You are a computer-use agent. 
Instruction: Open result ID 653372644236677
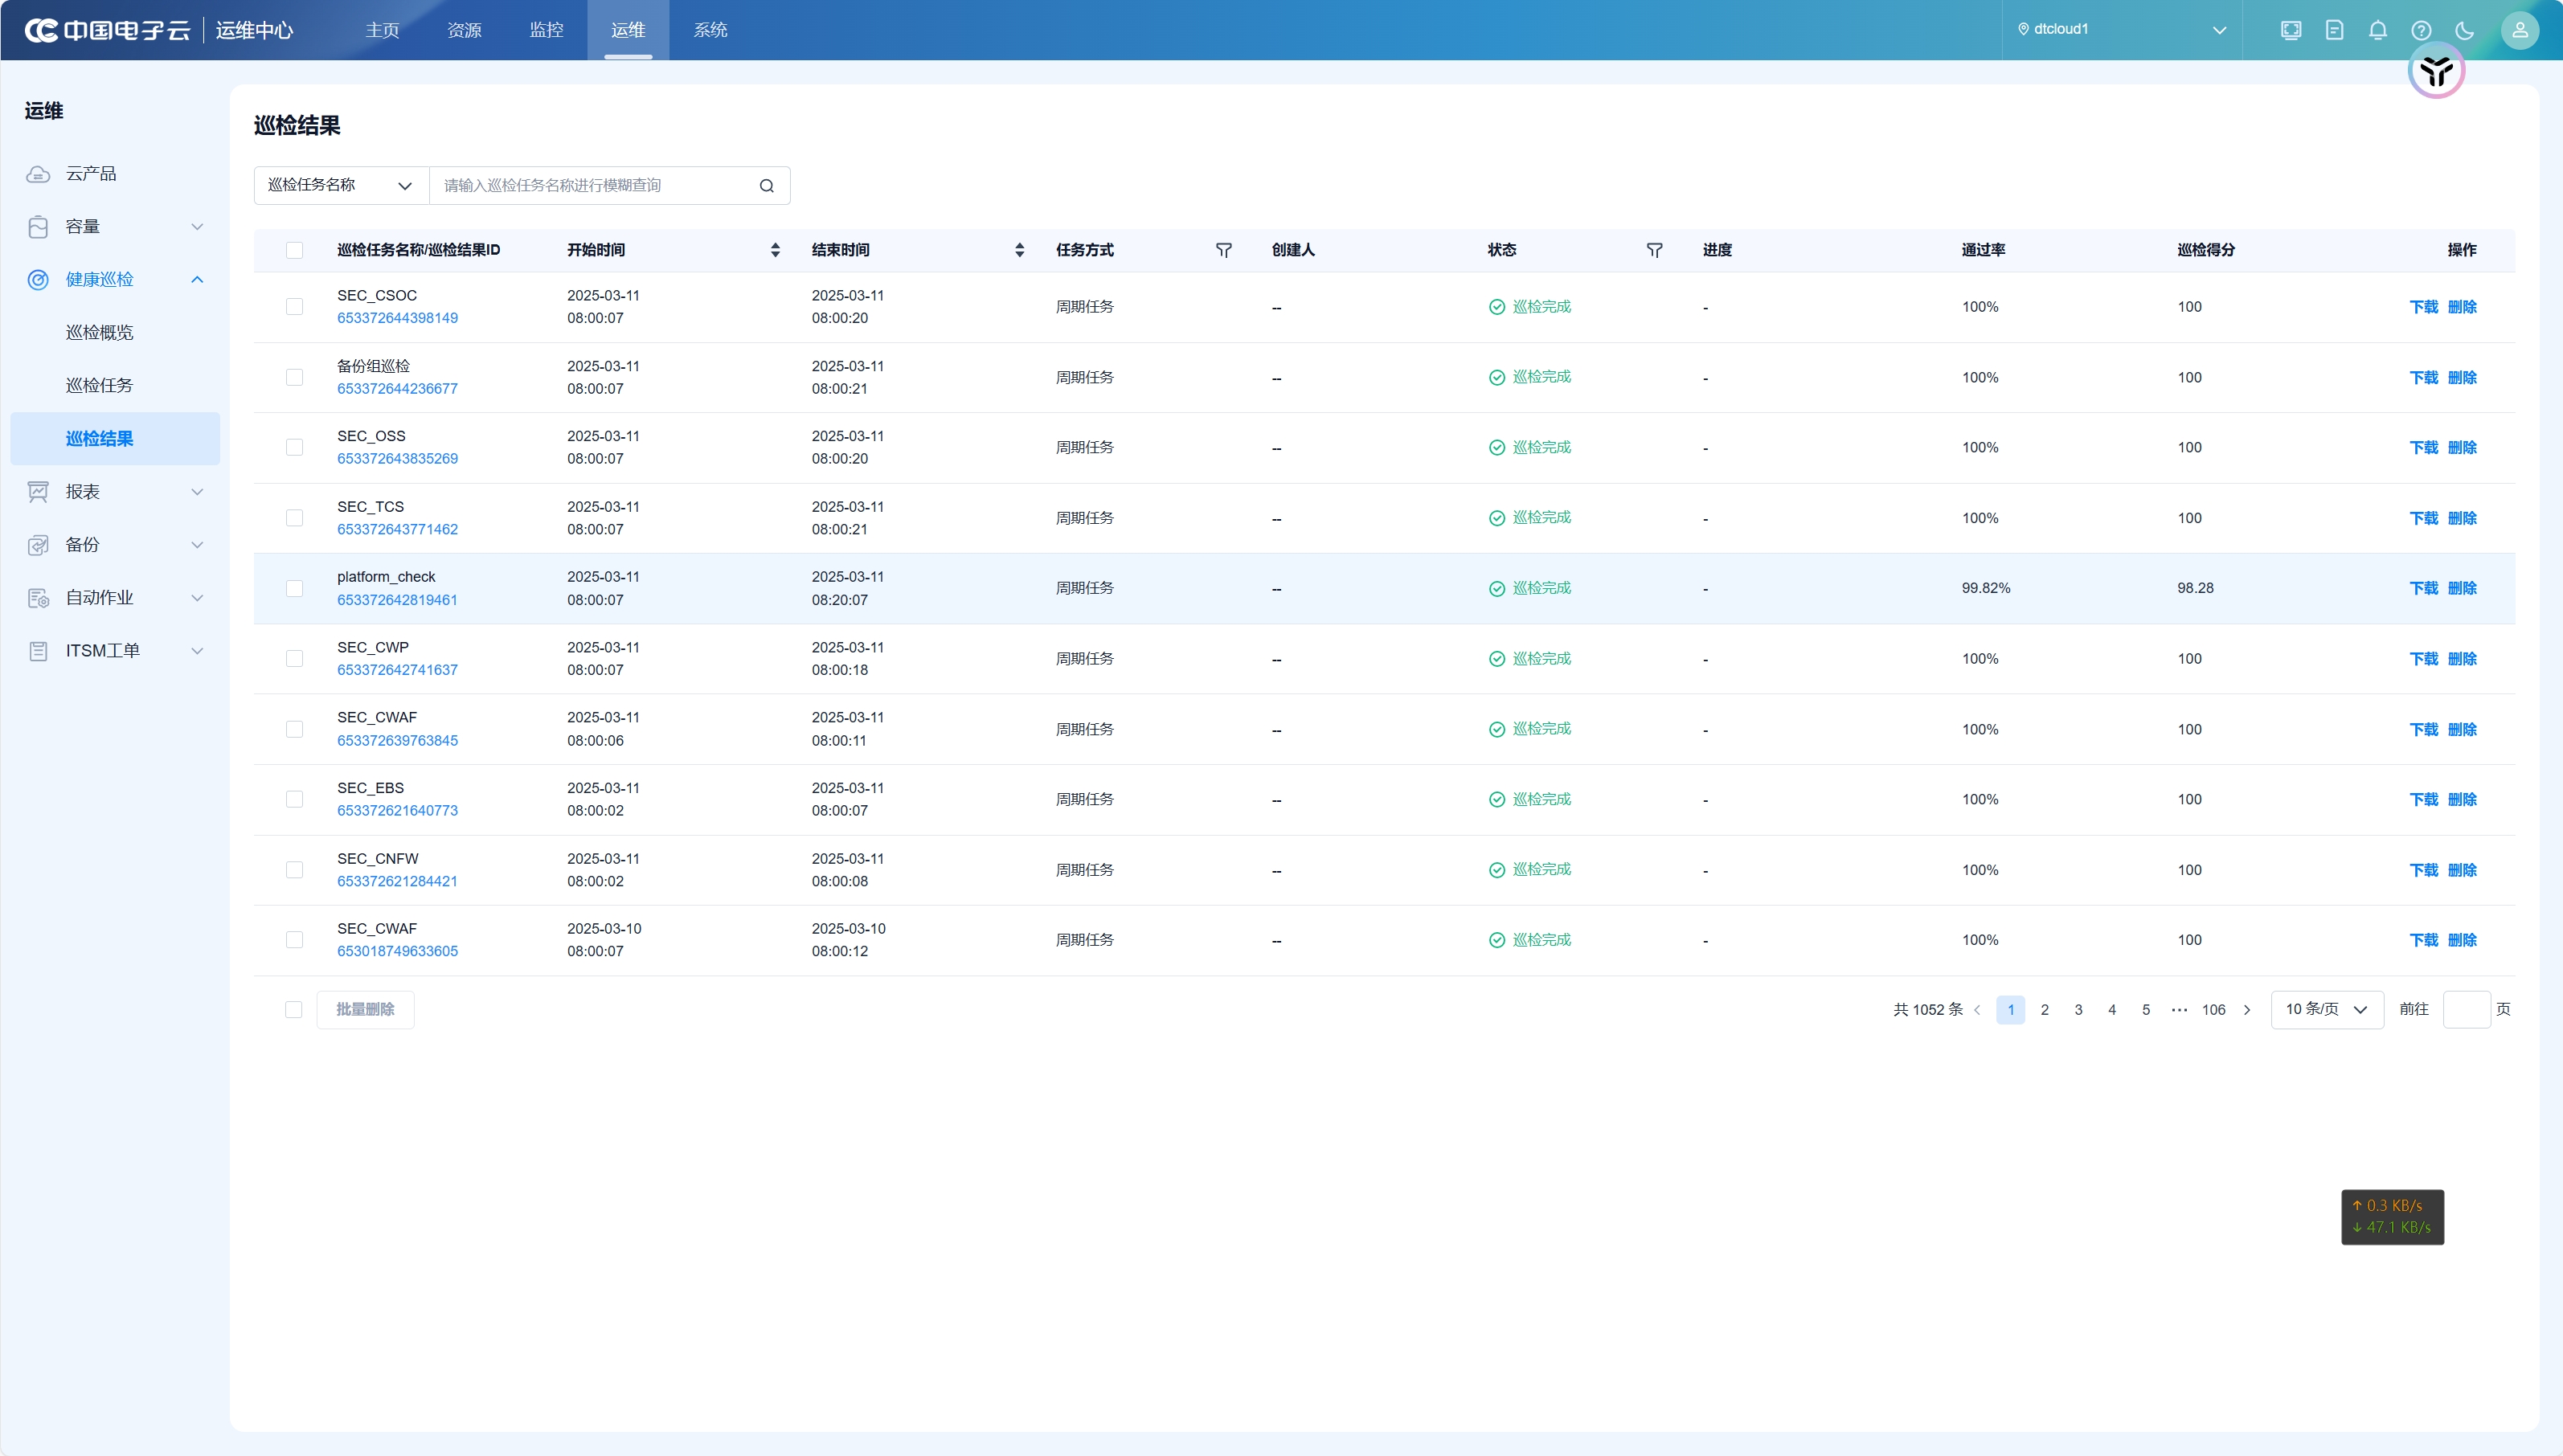[397, 389]
